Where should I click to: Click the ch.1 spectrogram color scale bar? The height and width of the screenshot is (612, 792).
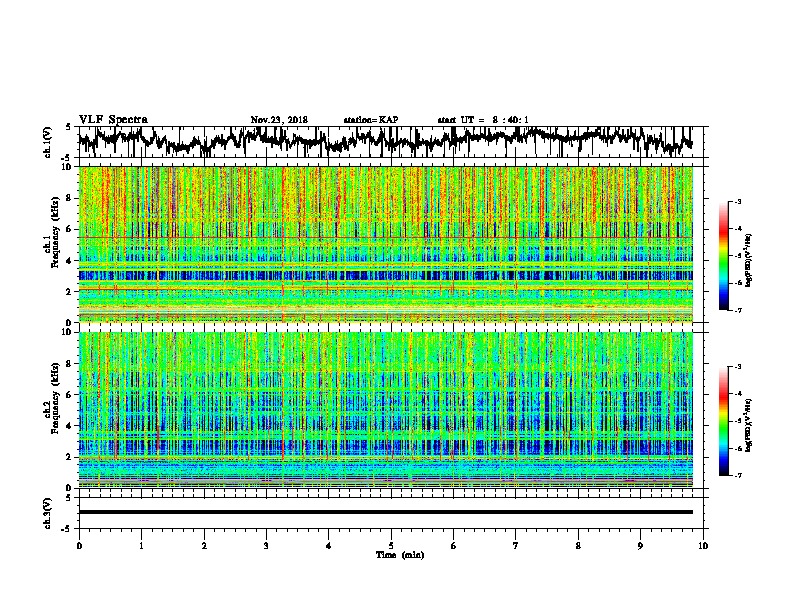coord(723,256)
